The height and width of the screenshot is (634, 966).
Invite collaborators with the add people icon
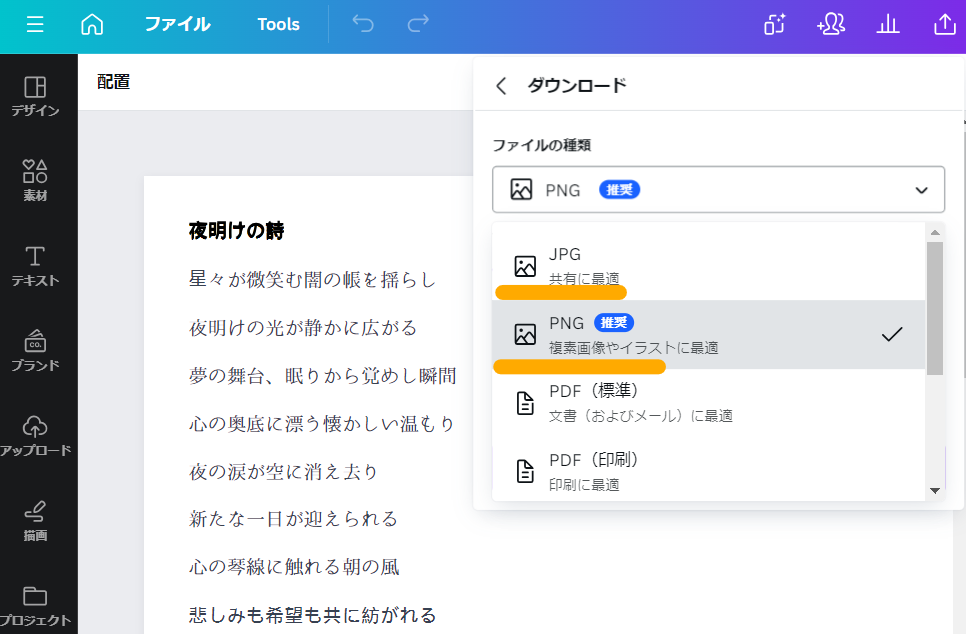[x=830, y=24]
